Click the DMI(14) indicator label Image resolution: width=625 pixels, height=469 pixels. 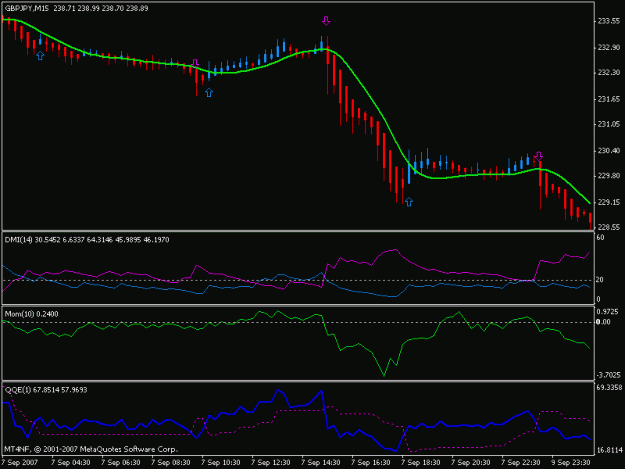[x=19, y=240]
